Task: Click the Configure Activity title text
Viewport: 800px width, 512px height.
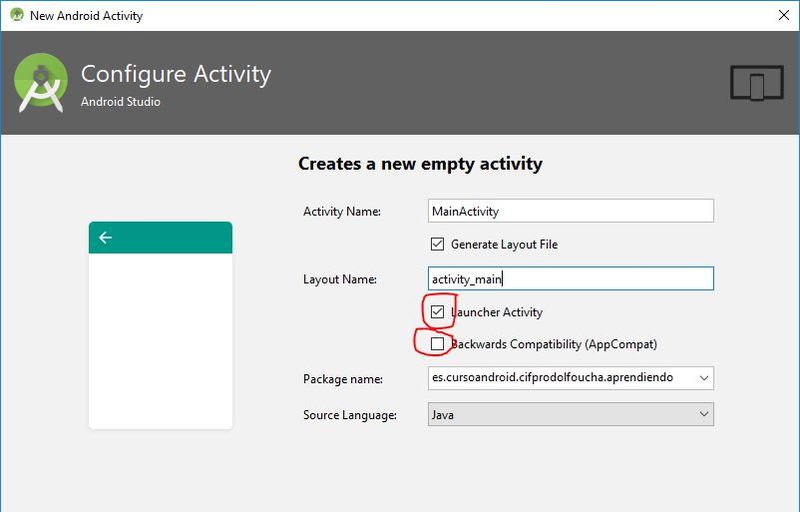Action: (x=176, y=74)
